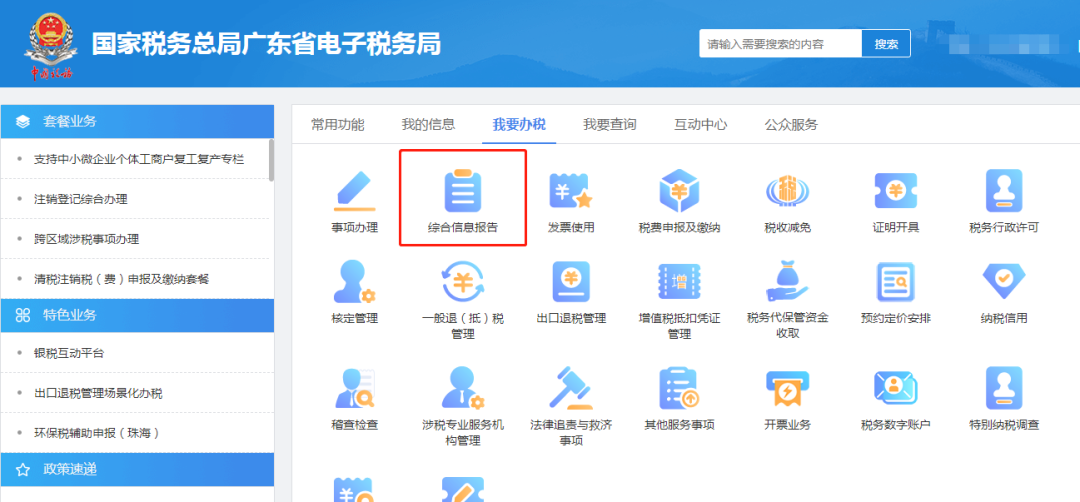Open the 注销登记综合办理 sidebar link

point(81,199)
